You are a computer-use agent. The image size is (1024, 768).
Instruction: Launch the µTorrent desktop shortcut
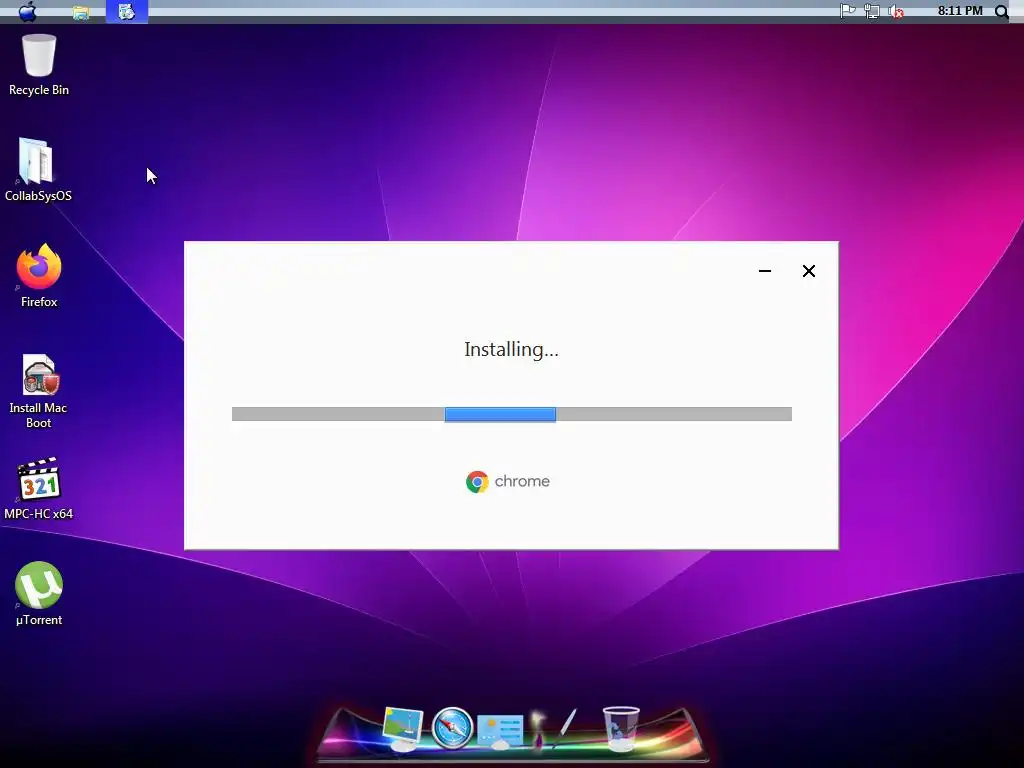[x=39, y=594]
